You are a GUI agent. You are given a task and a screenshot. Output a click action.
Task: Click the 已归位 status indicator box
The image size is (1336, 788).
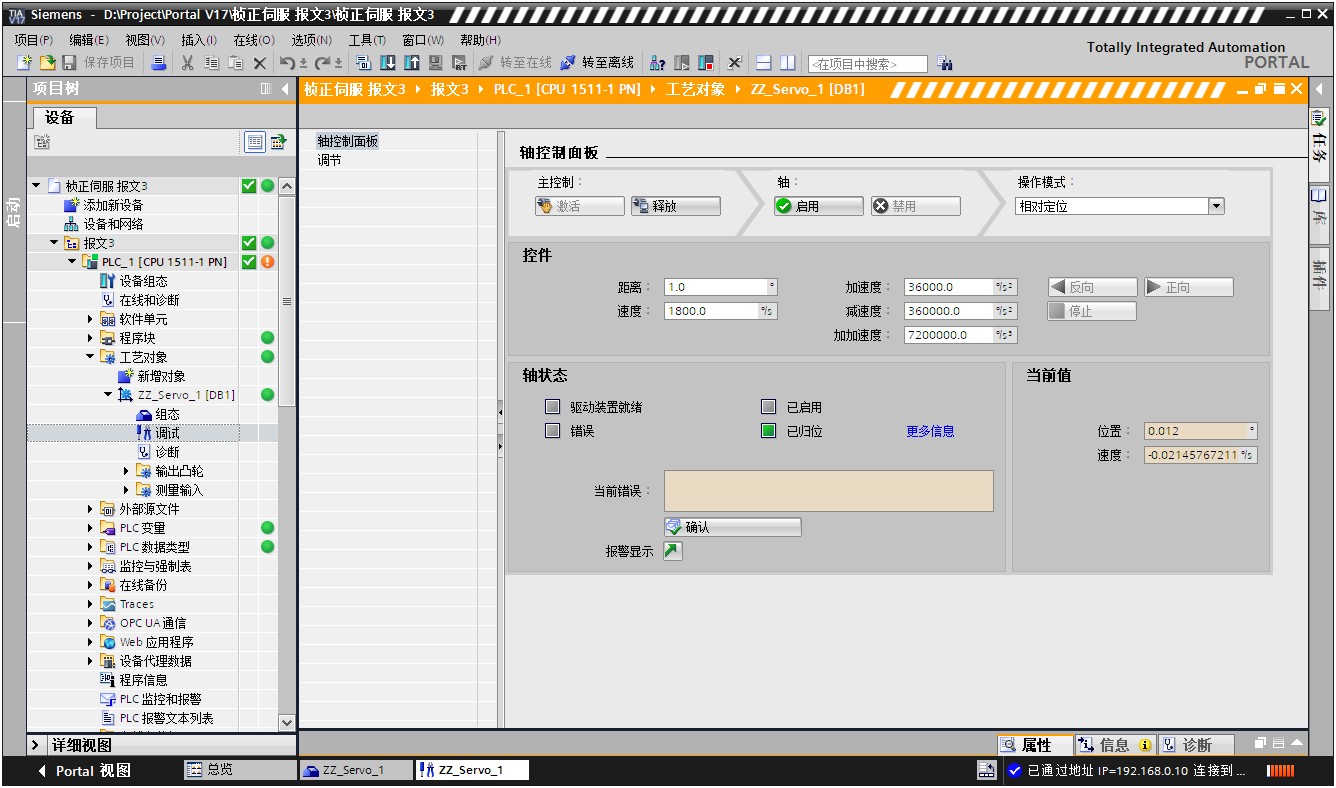pos(768,431)
